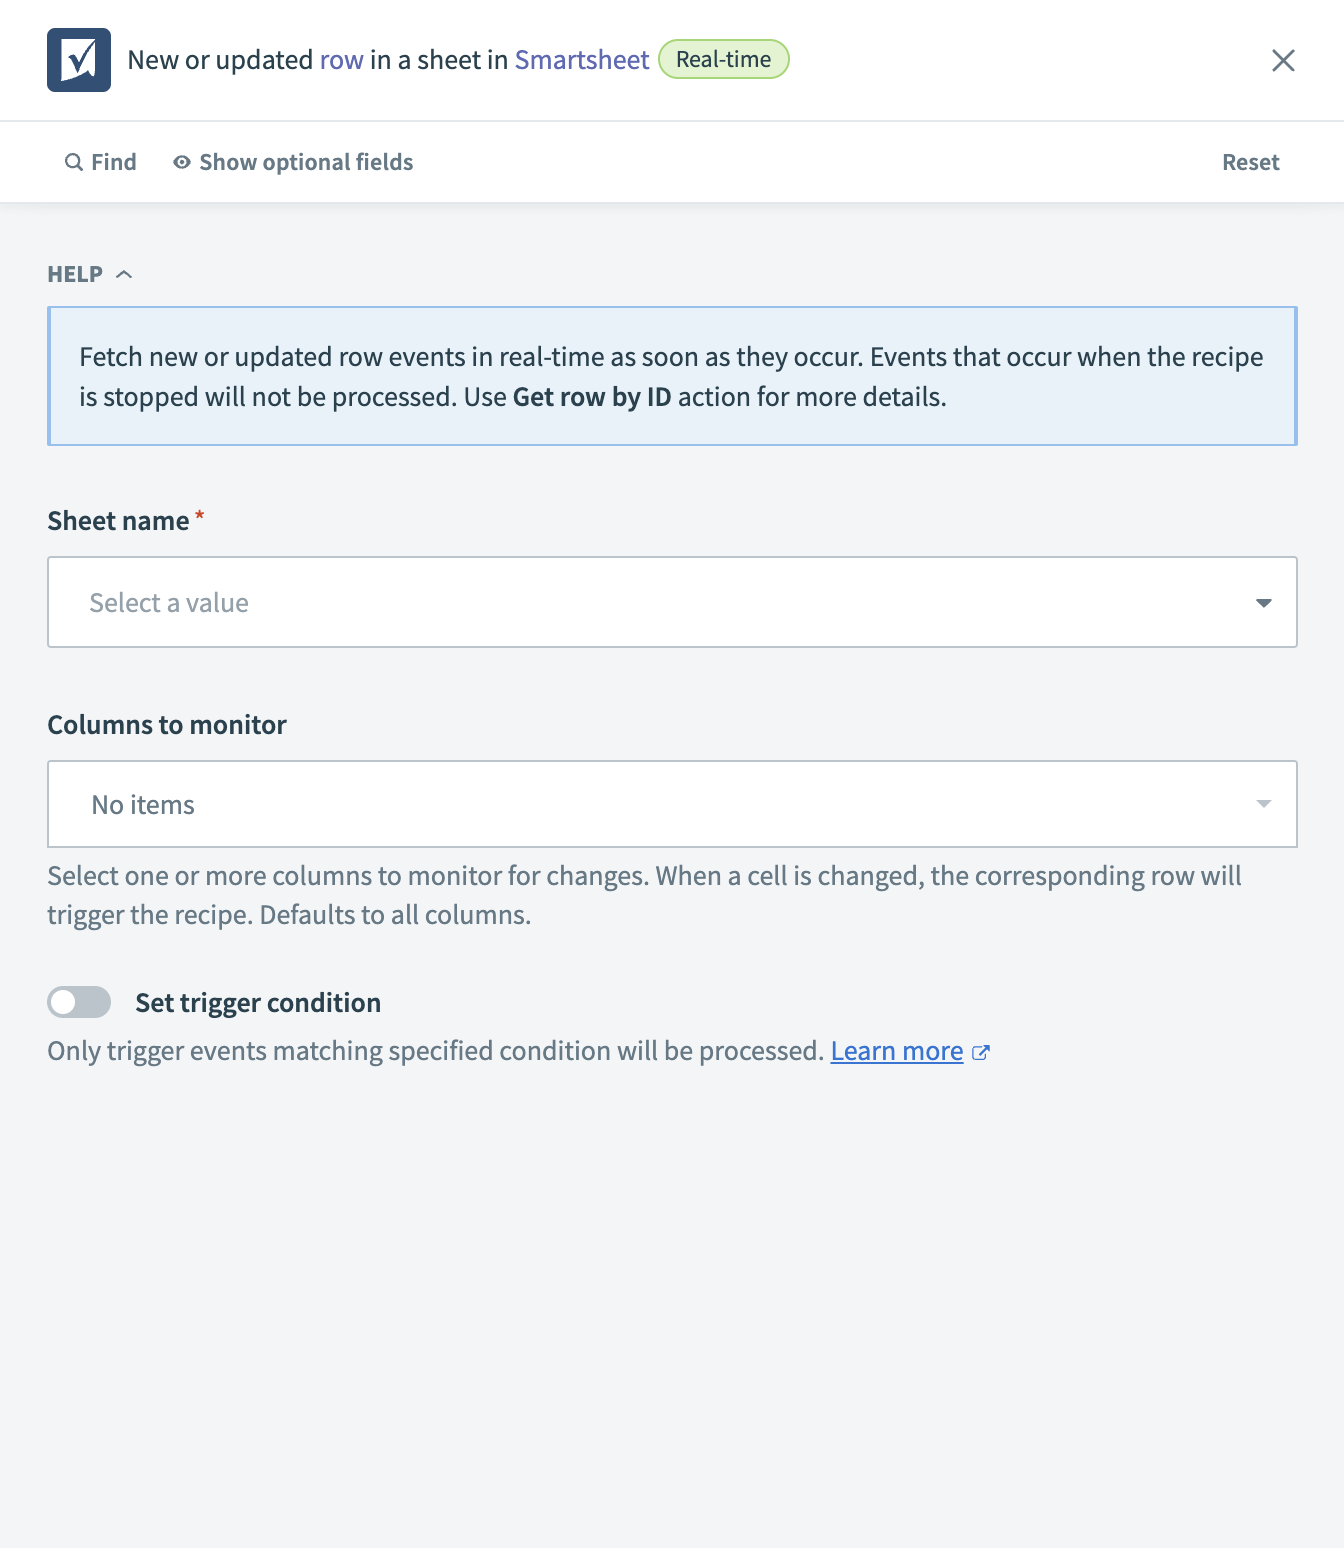Enable the Set trigger condition toggle
Viewport: 1344px width, 1548px height.
[79, 1002]
